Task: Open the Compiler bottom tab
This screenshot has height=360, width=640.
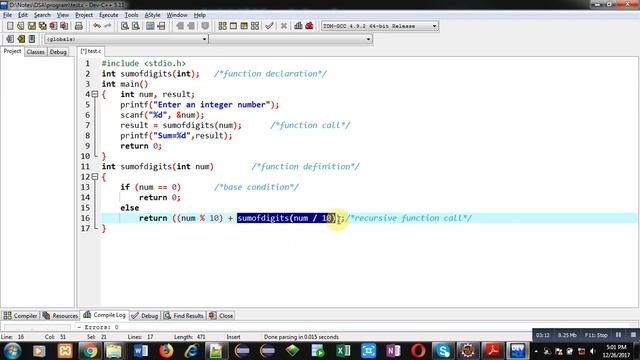Action: (x=20, y=316)
